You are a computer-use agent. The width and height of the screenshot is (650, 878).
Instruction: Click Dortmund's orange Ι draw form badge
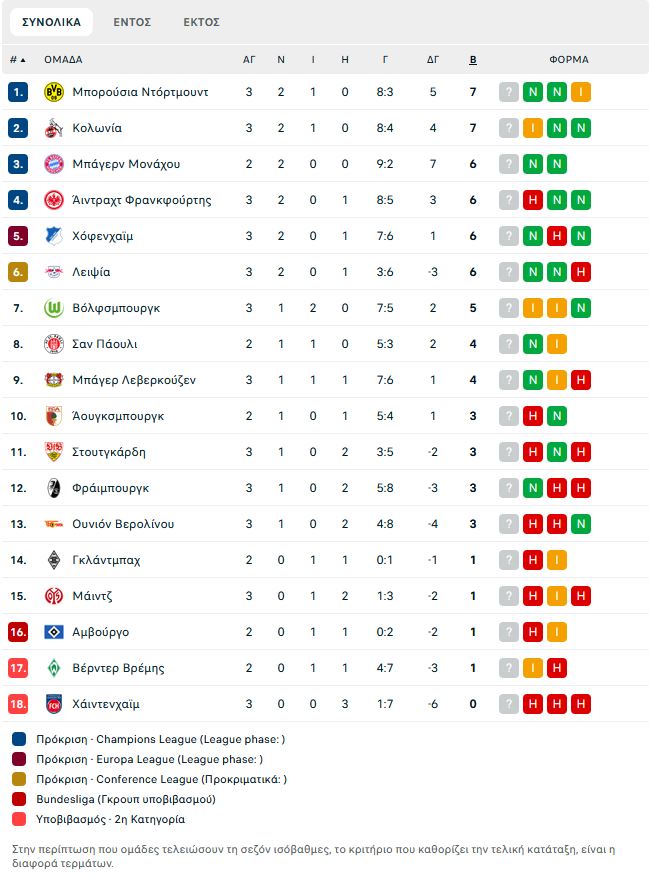click(581, 92)
